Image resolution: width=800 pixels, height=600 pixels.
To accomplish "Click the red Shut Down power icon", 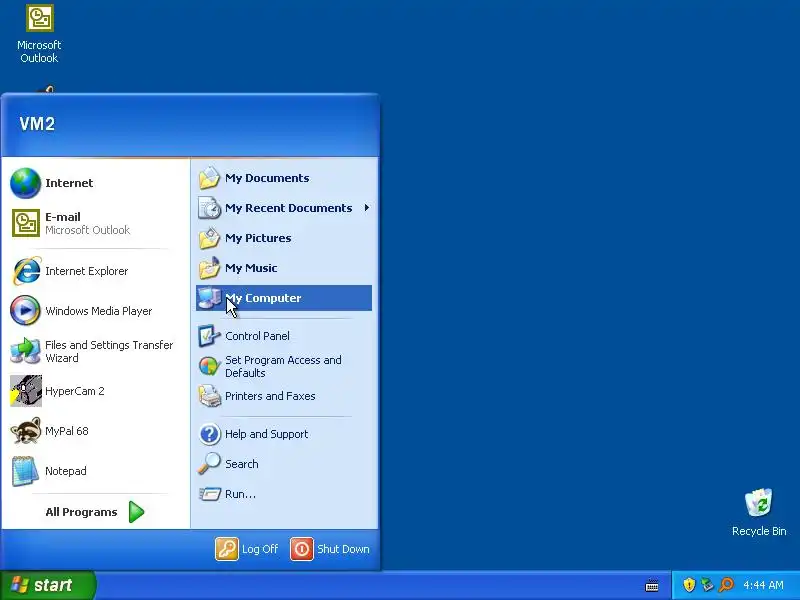I will click(x=302, y=549).
